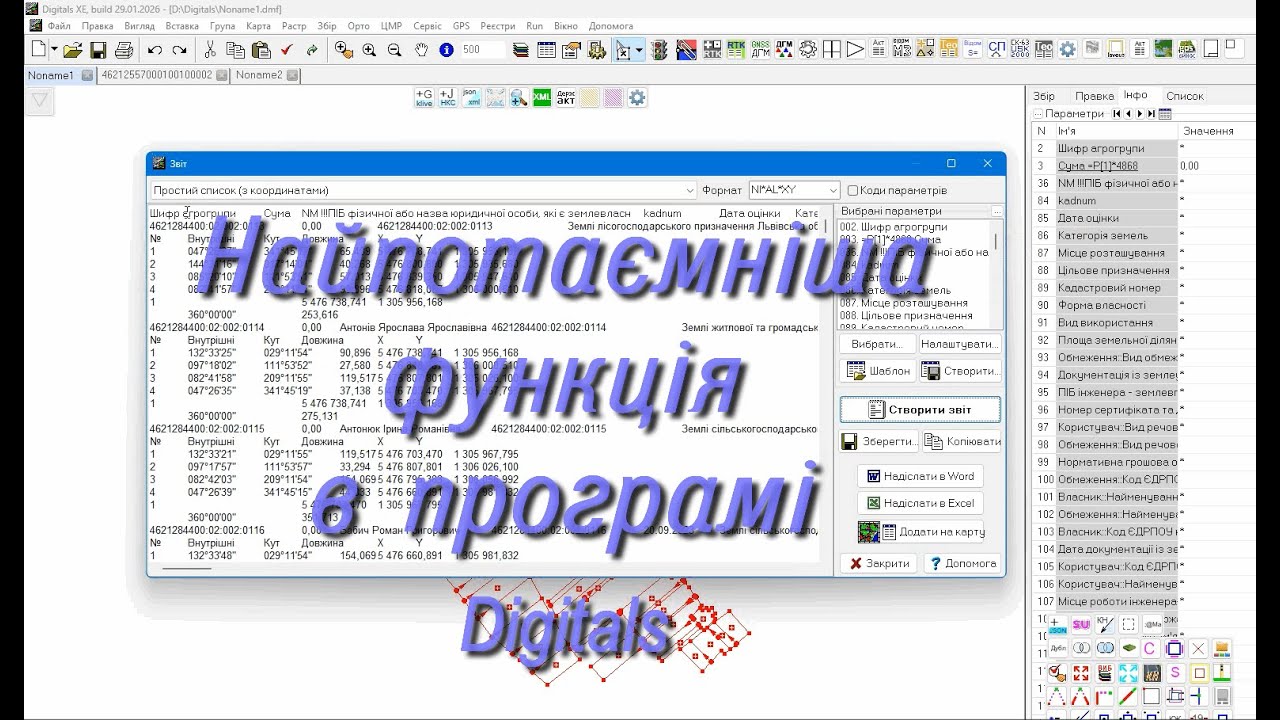Click the traffic light toolbar icon
This screenshot has height=720, width=1280.
660,49
